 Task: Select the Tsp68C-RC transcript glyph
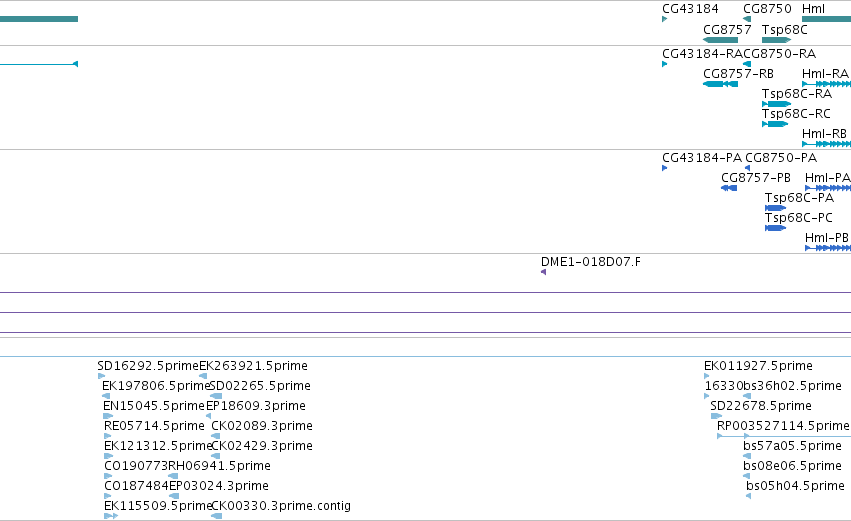[x=775, y=124]
